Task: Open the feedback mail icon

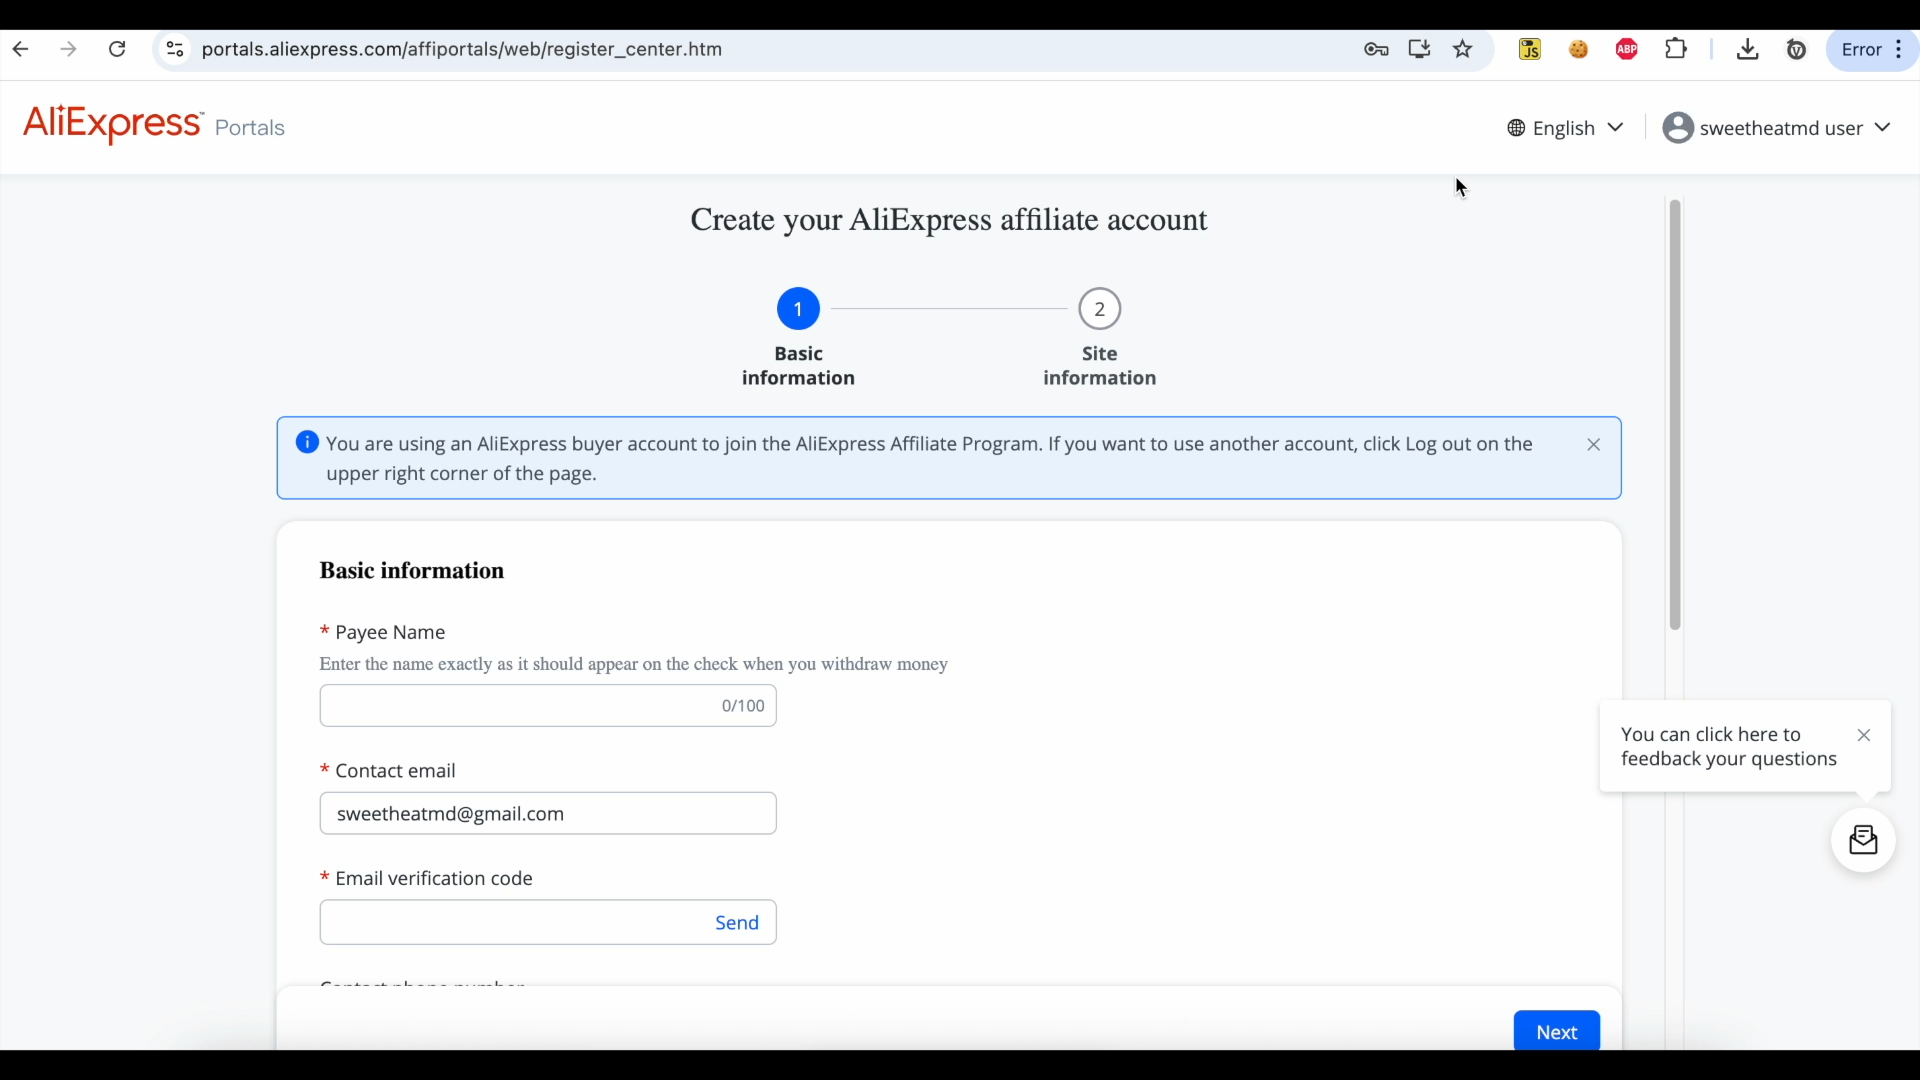Action: tap(1864, 841)
